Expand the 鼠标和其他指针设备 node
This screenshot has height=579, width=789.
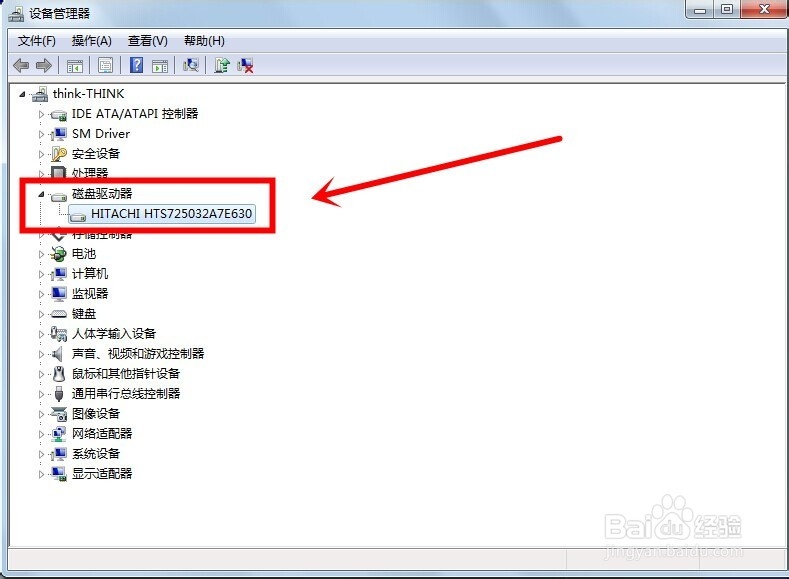click(x=41, y=374)
